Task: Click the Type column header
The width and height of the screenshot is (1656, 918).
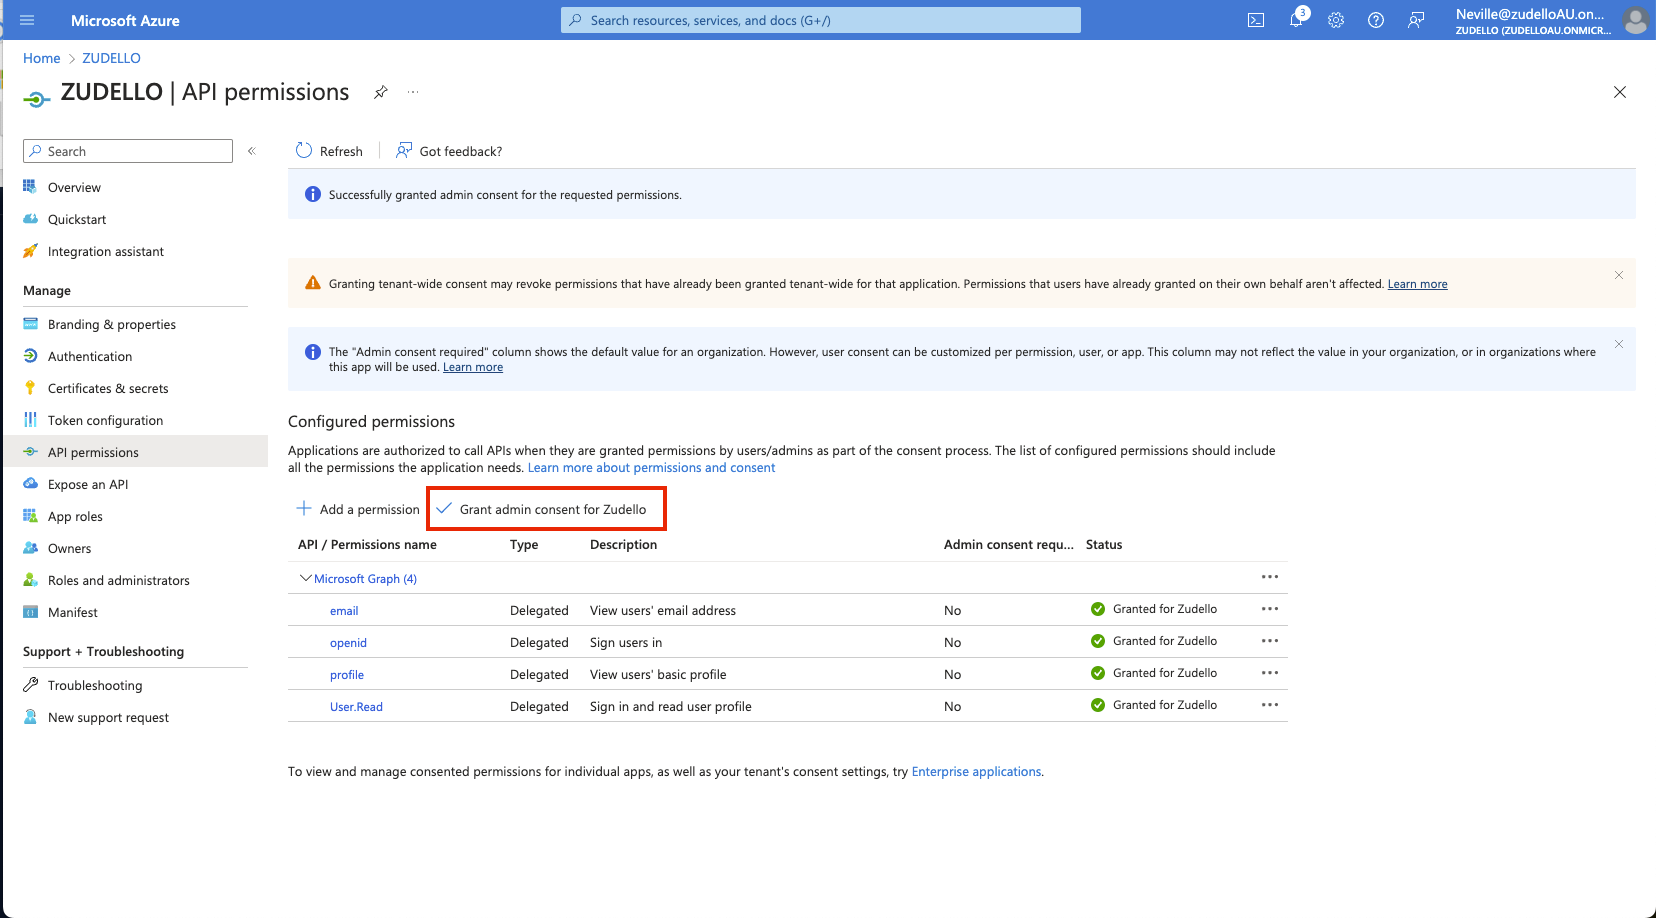Action: pyautogui.click(x=524, y=544)
